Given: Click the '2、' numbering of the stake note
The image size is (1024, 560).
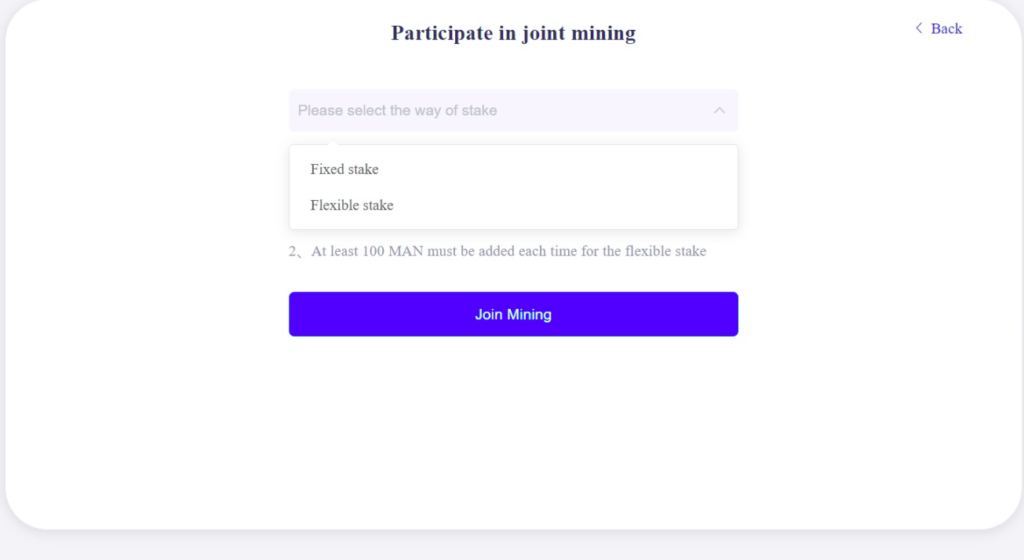Looking at the screenshot, I should pos(296,251).
